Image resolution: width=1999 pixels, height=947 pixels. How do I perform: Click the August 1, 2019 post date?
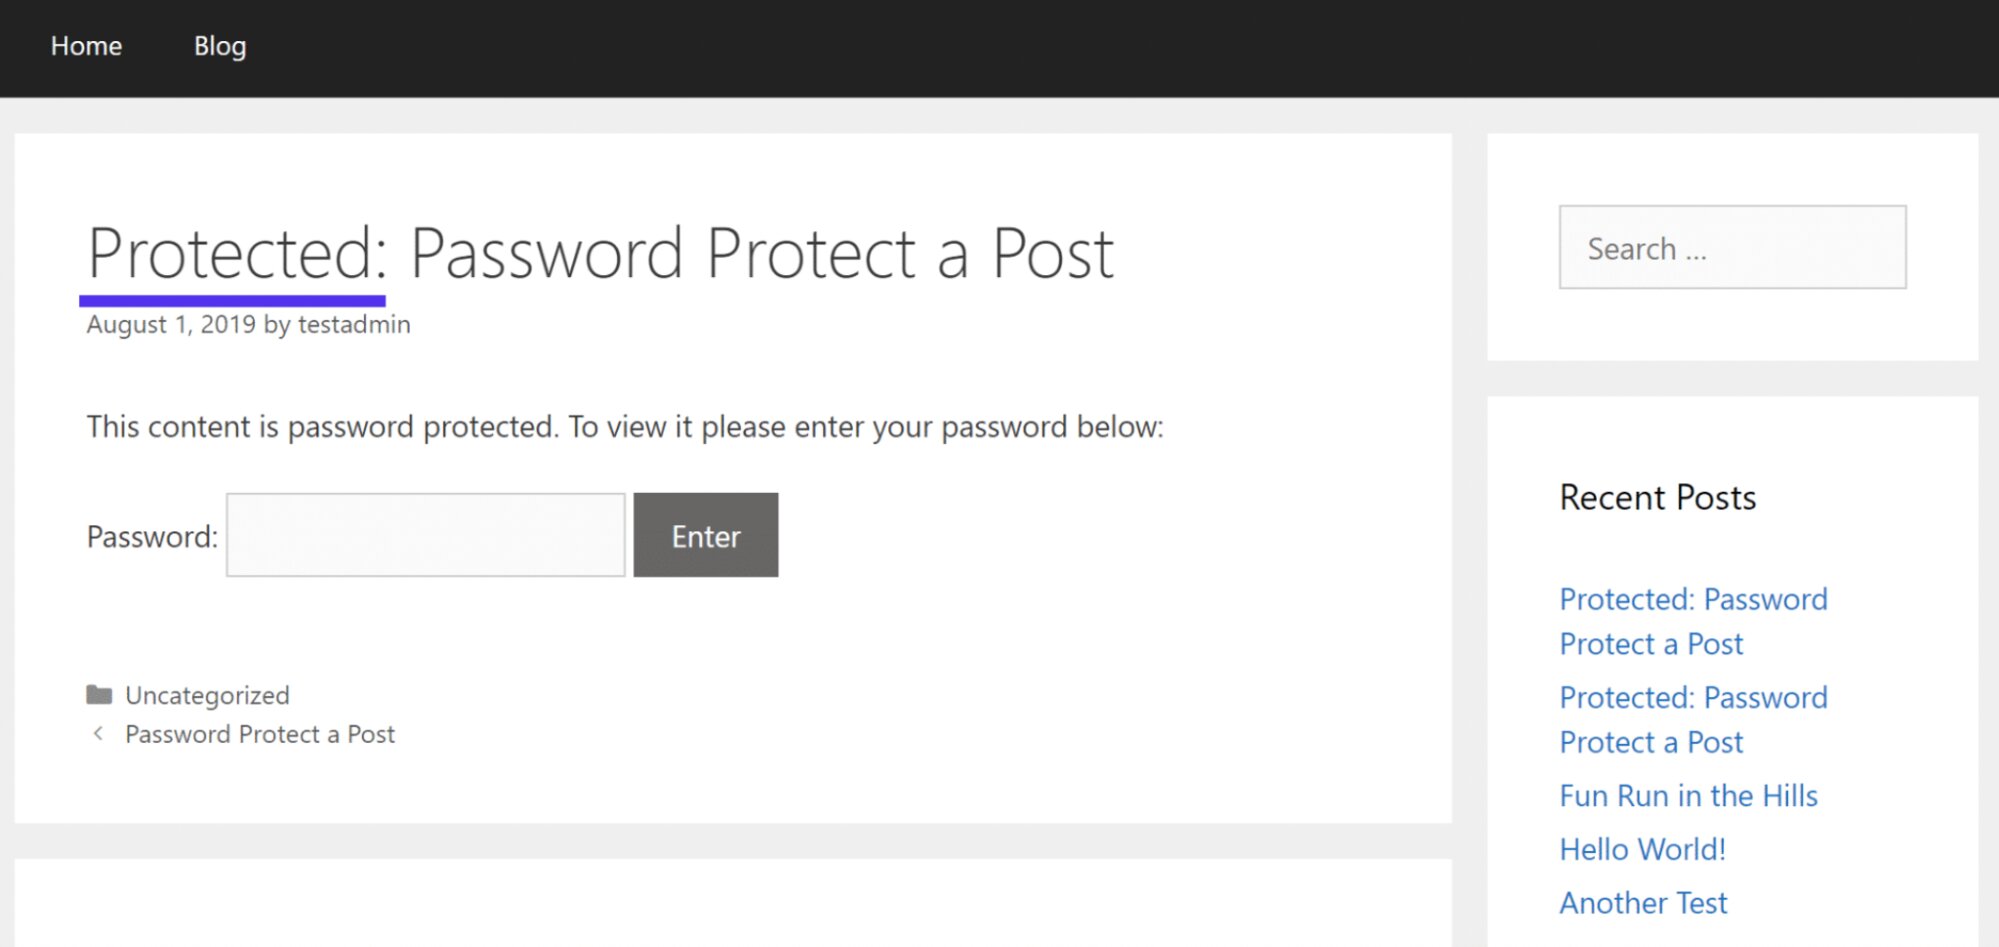[x=171, y=324]
